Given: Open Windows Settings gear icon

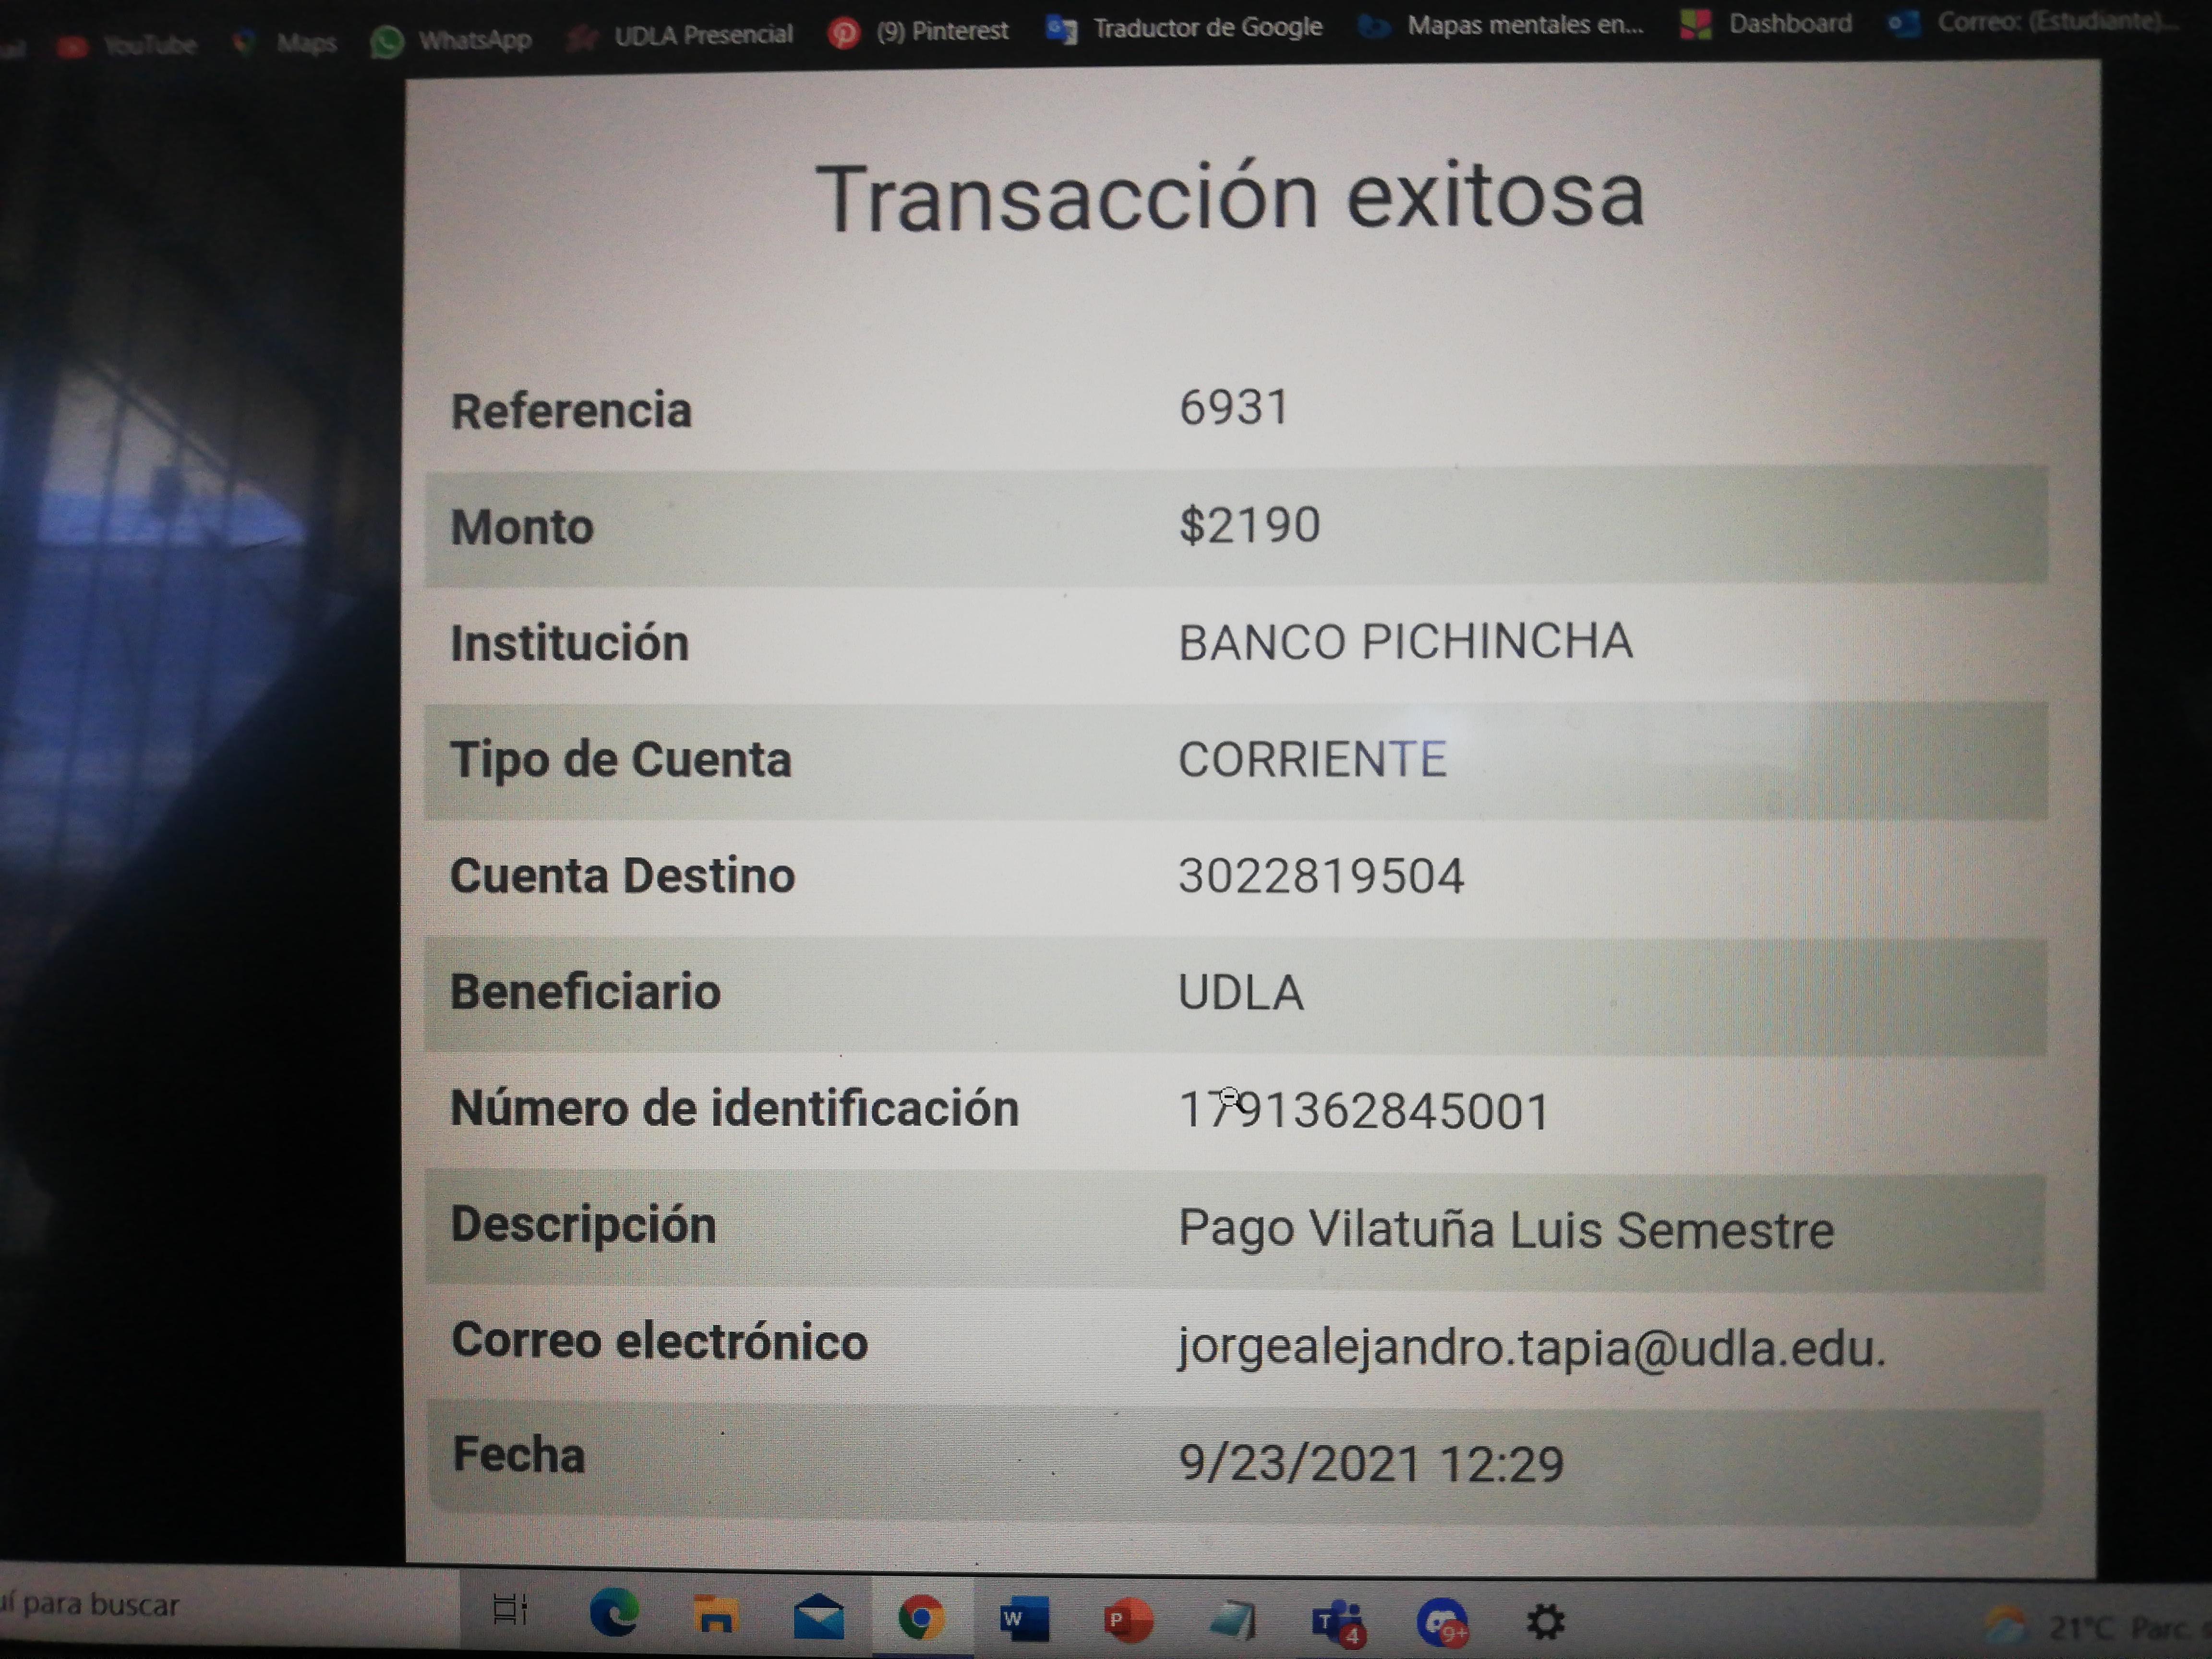Looking at the screenshot, I should [1545, 1621].
